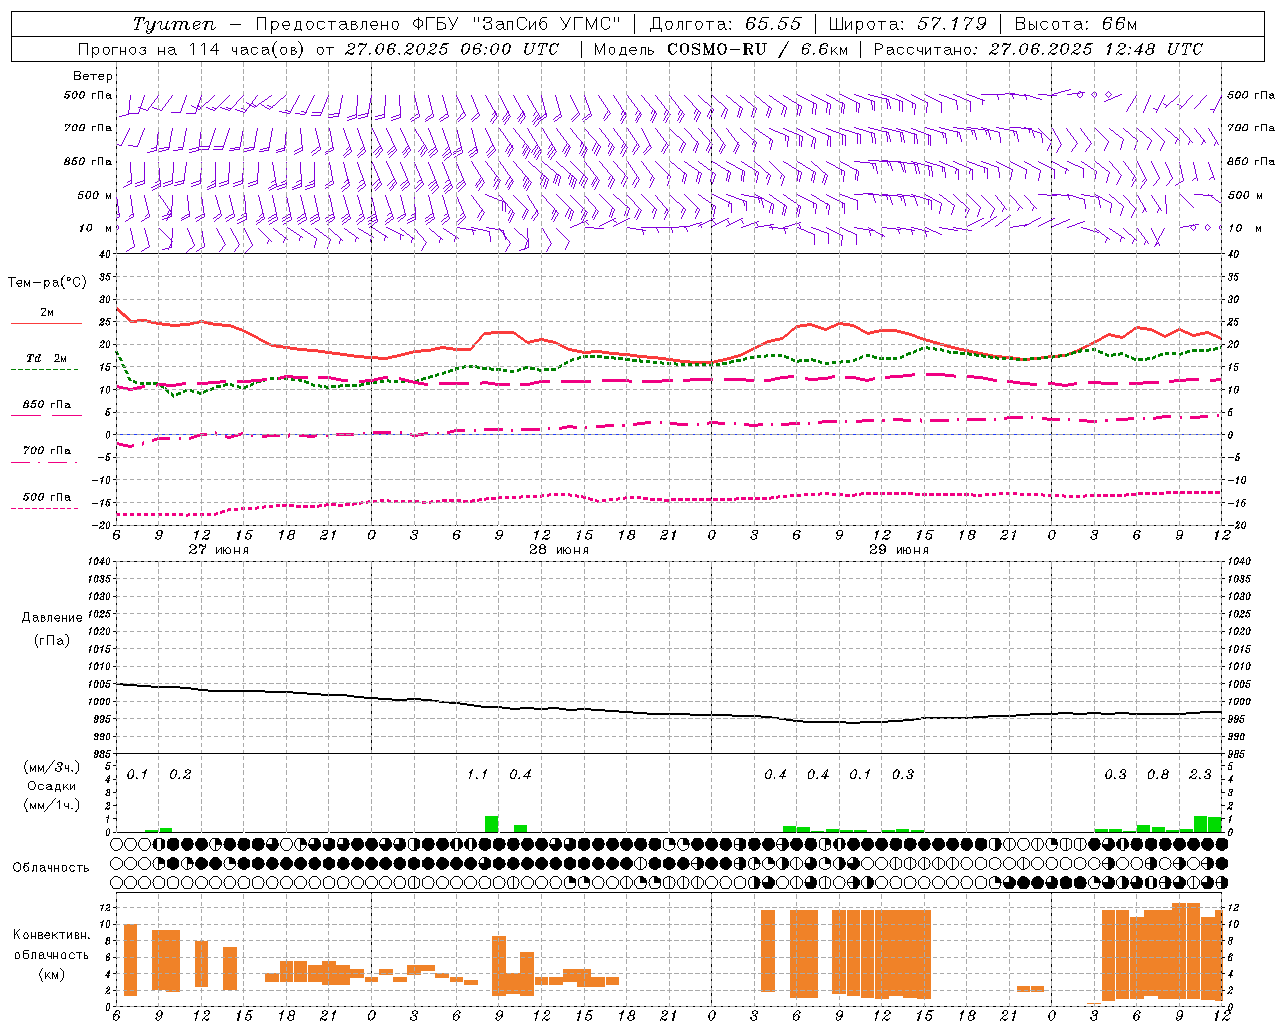This screenshot has width=1280, height=1024.
Task: Click the "Осадки" precipitation label
Action: 52,787
